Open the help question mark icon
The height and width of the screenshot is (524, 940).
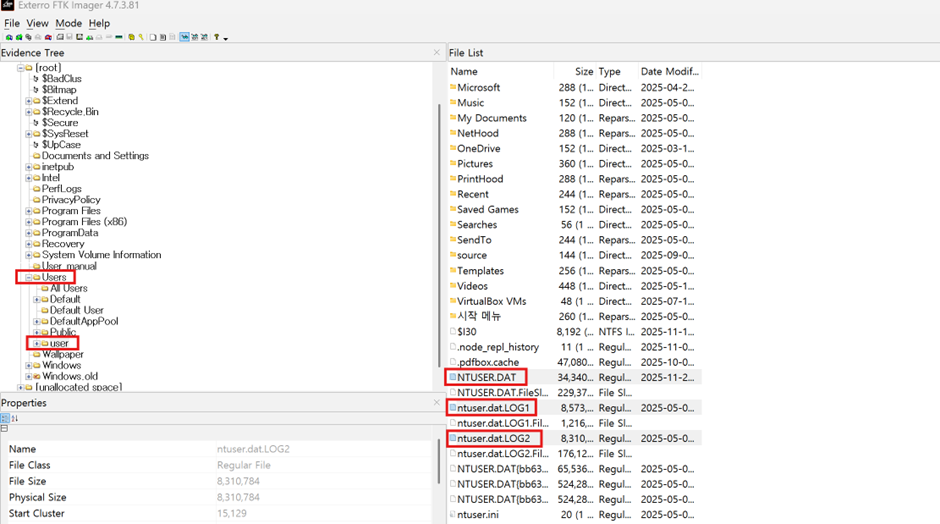[x=216, y=37]
